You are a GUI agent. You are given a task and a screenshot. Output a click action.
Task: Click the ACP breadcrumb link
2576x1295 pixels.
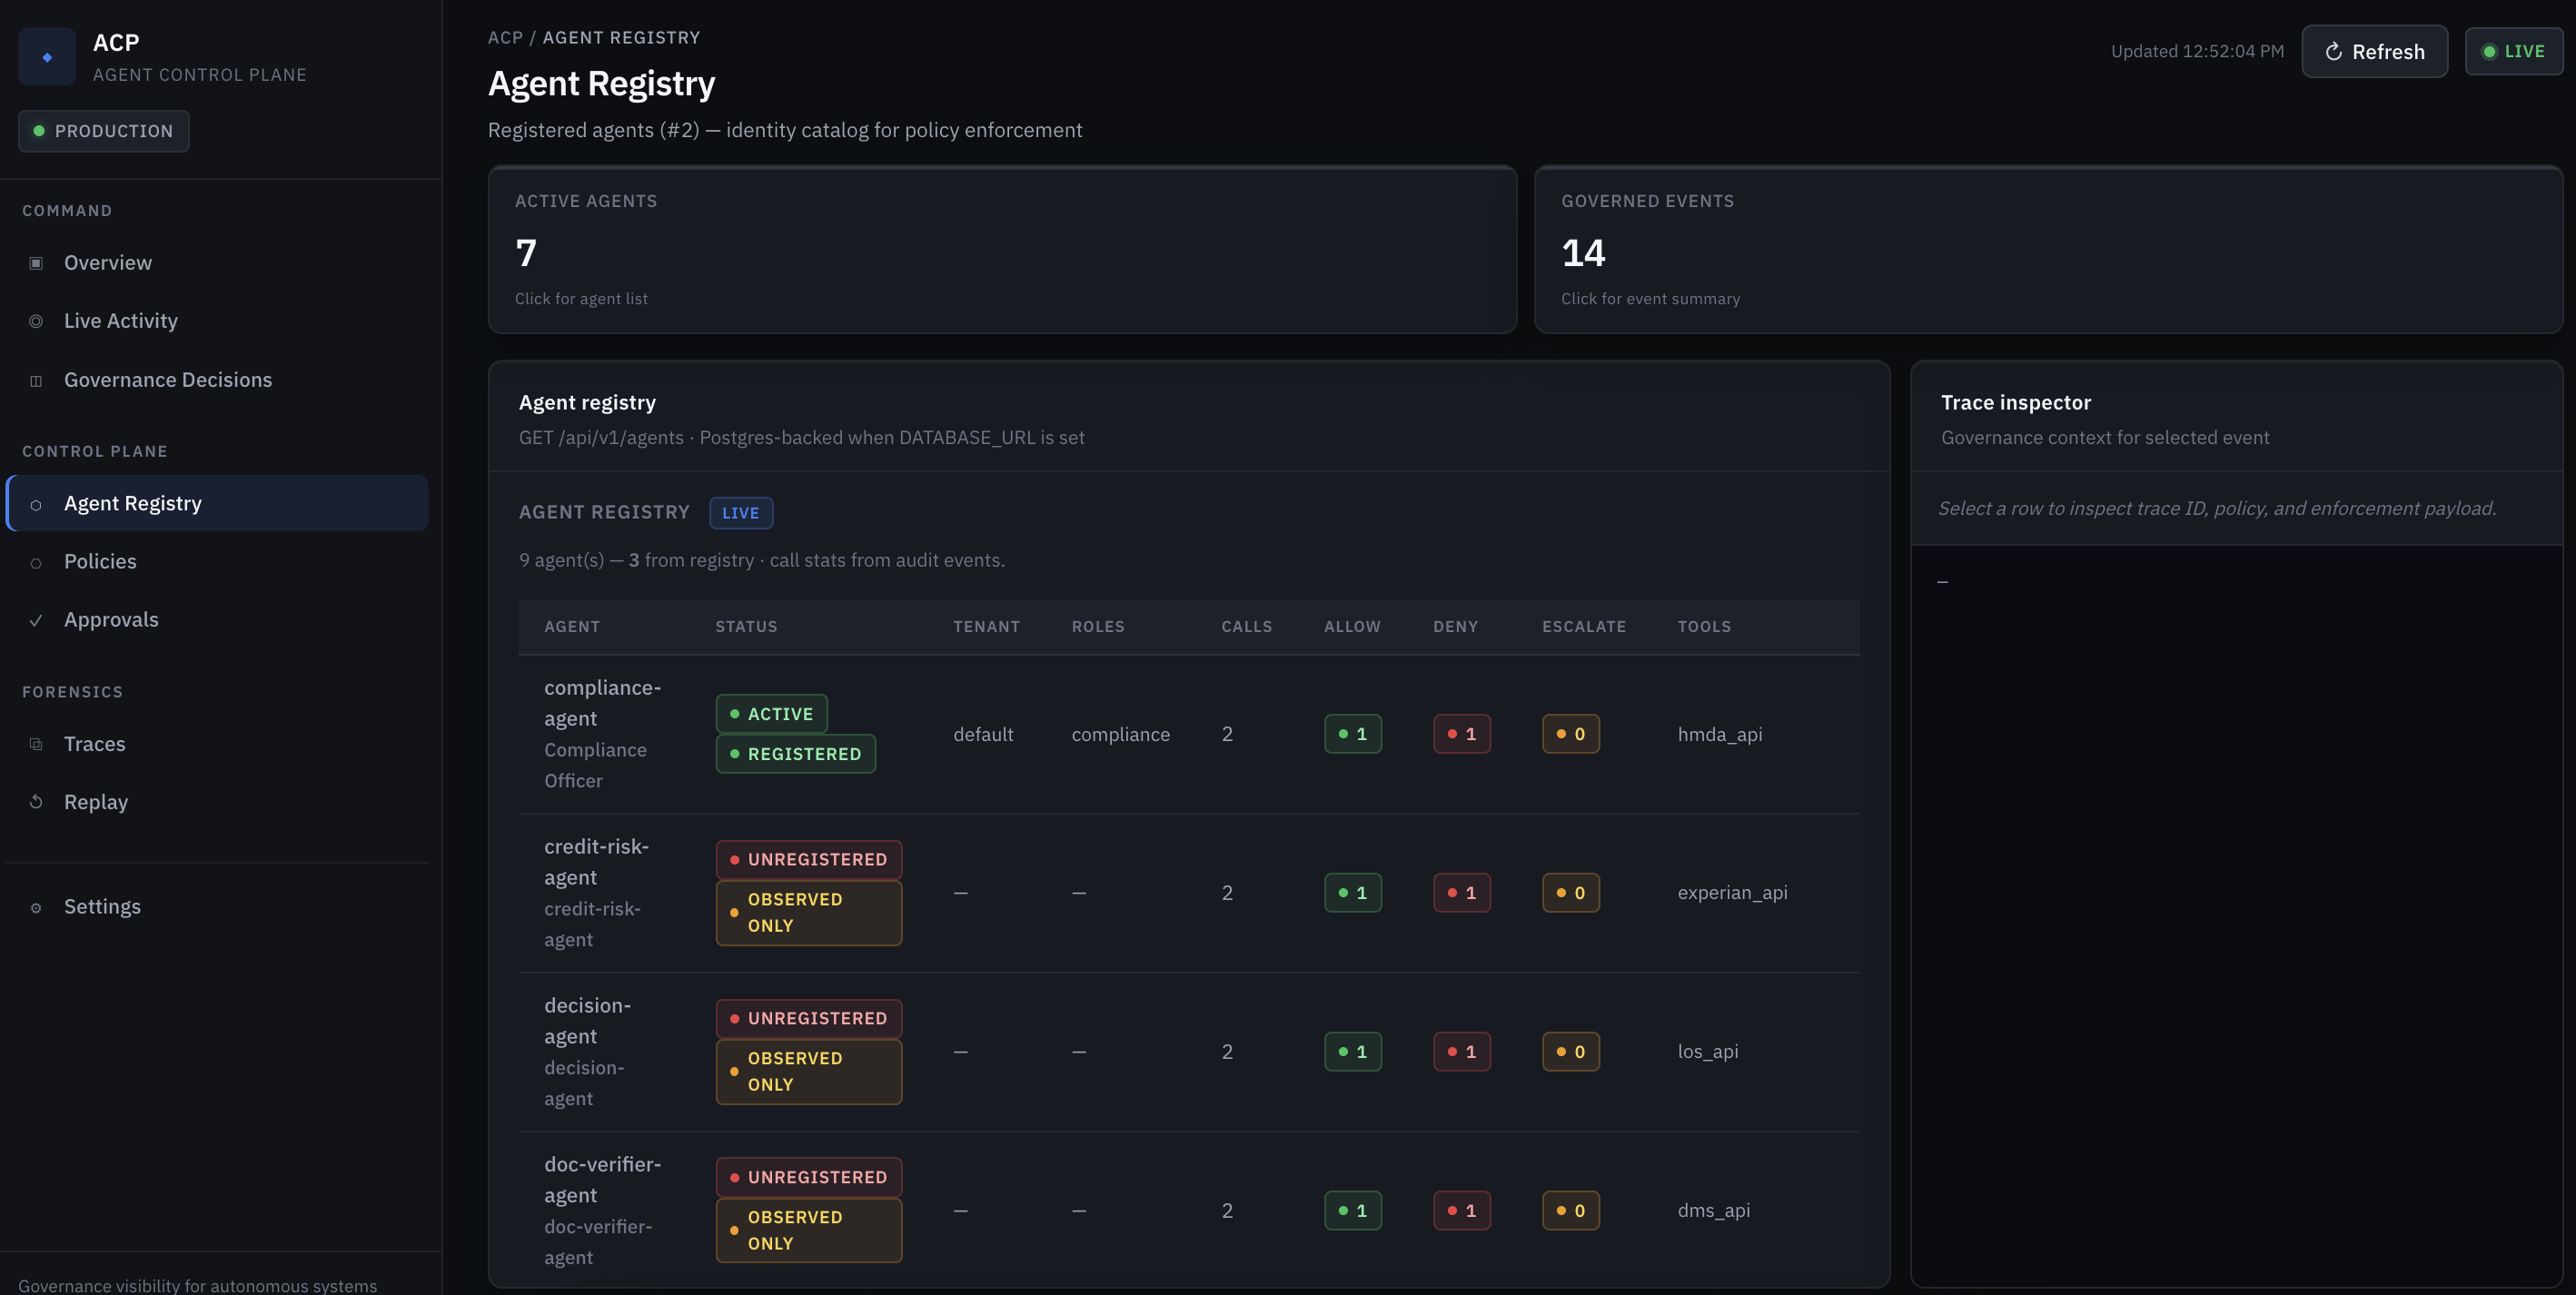point(505,38)
